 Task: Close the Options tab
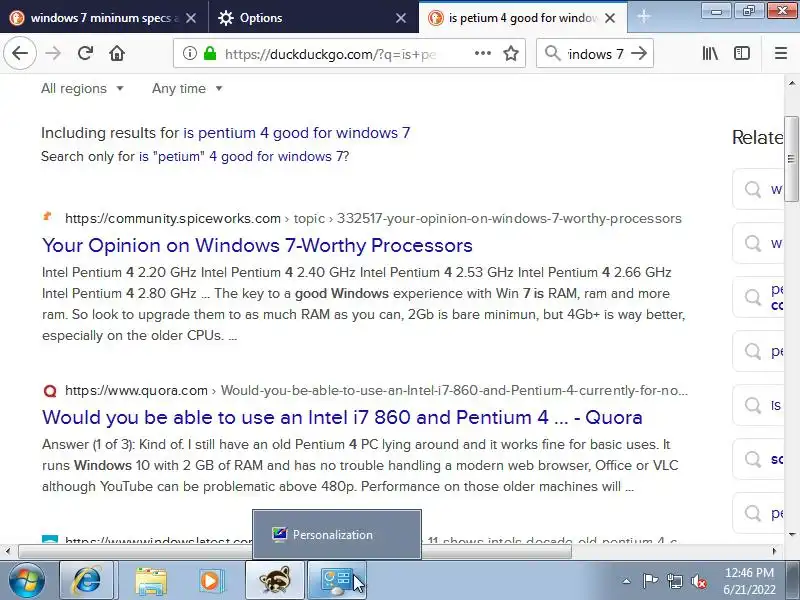[401, 18]
